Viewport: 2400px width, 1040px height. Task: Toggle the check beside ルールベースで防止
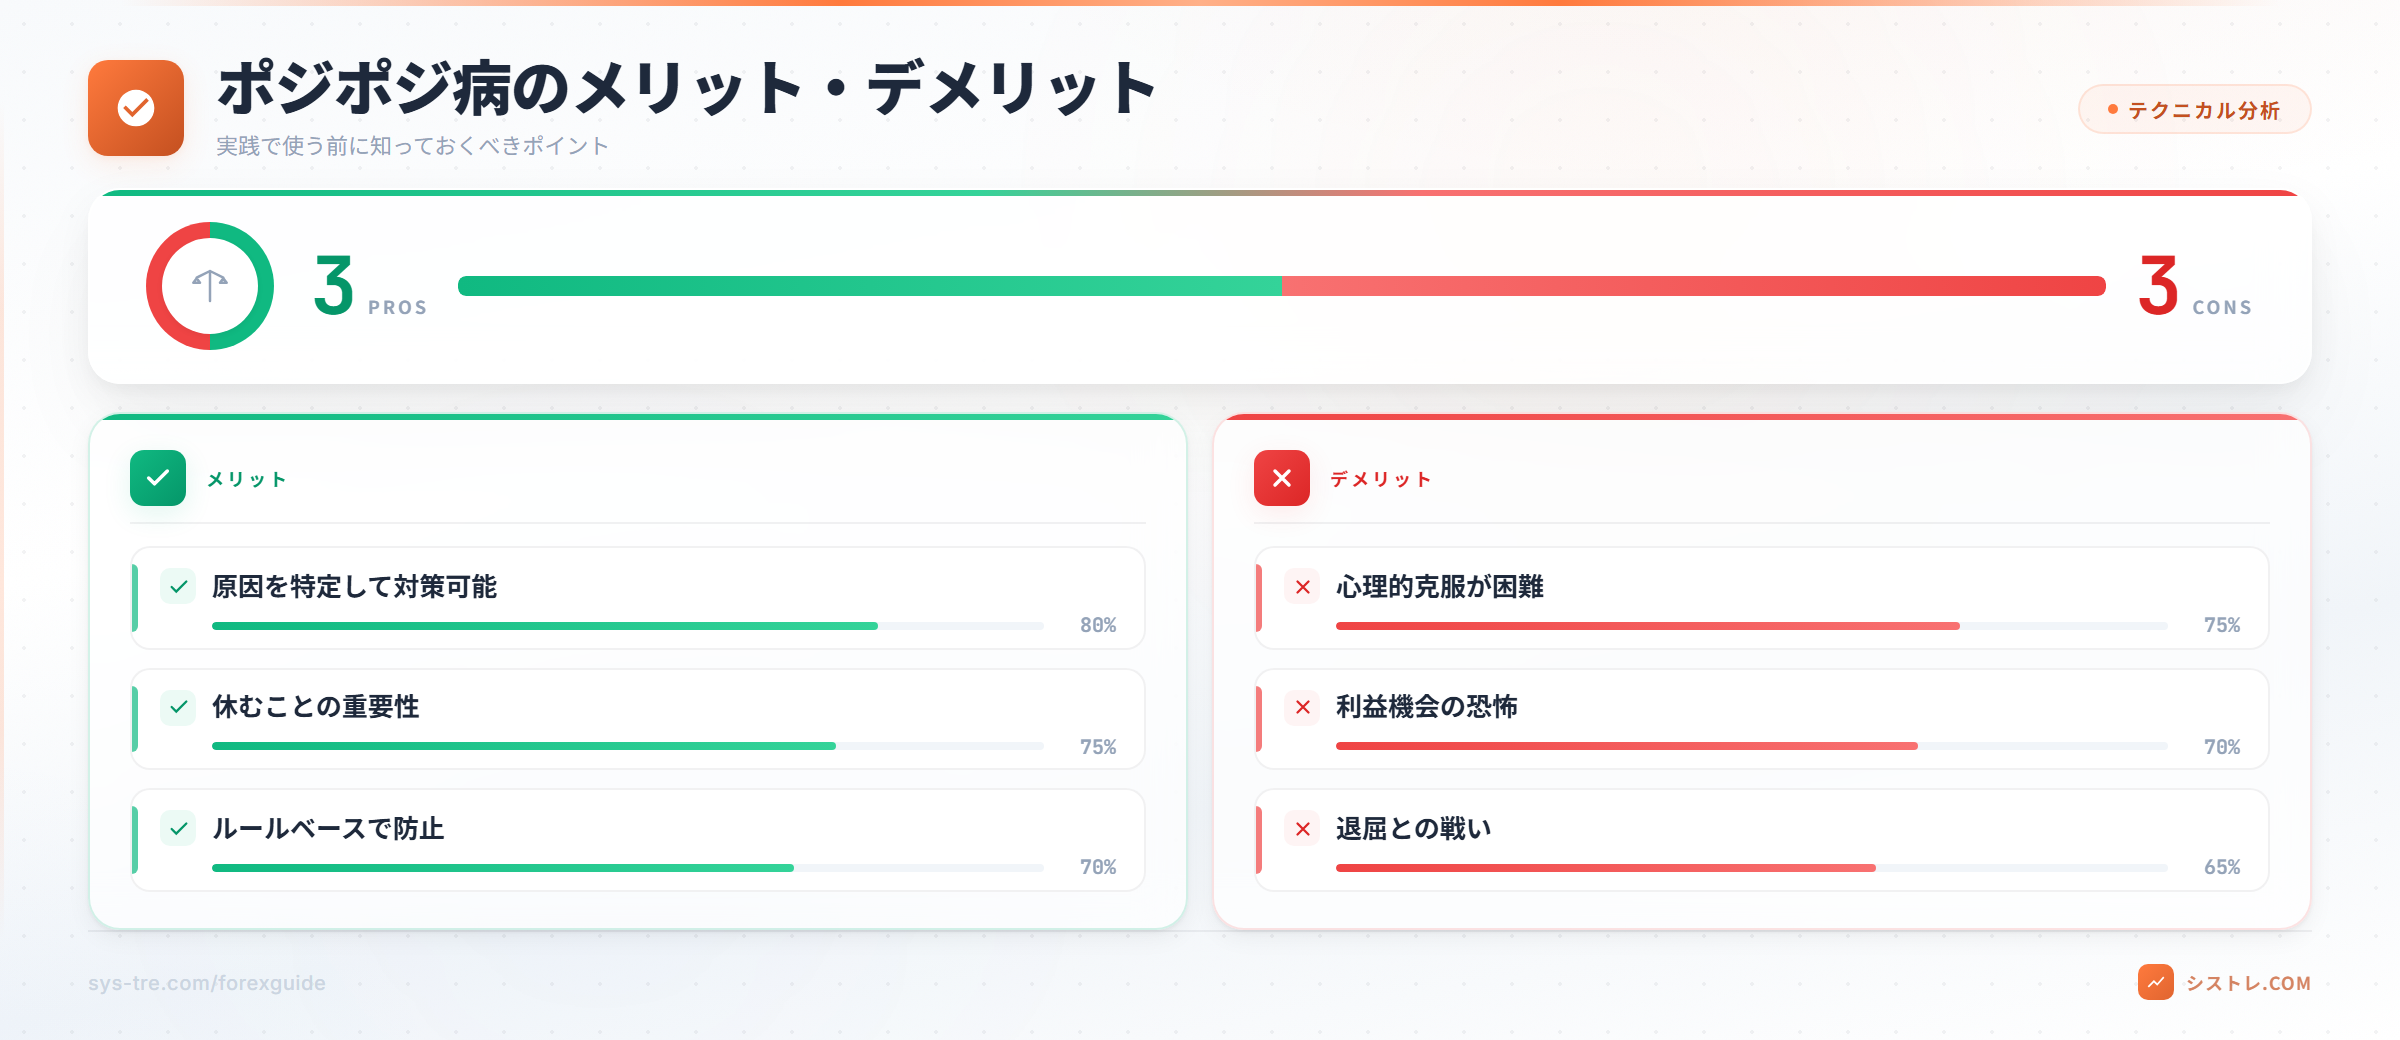179,829
